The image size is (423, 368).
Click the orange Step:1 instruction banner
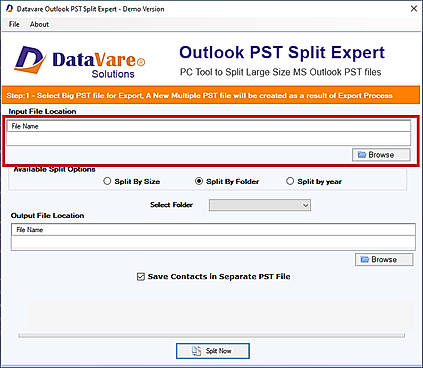(x=211, y=95)
